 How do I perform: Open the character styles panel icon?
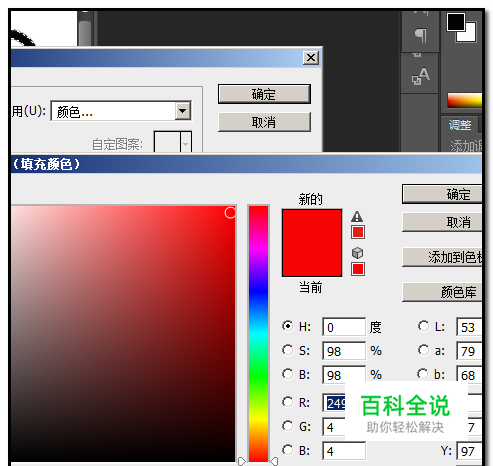[x=421, y=76]
